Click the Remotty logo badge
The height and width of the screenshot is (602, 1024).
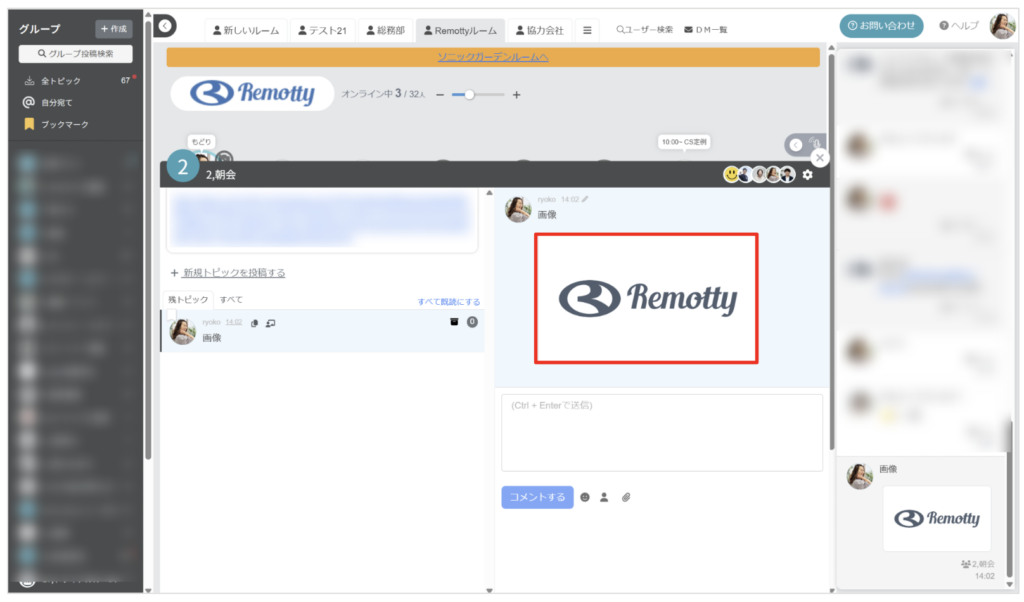252,93
